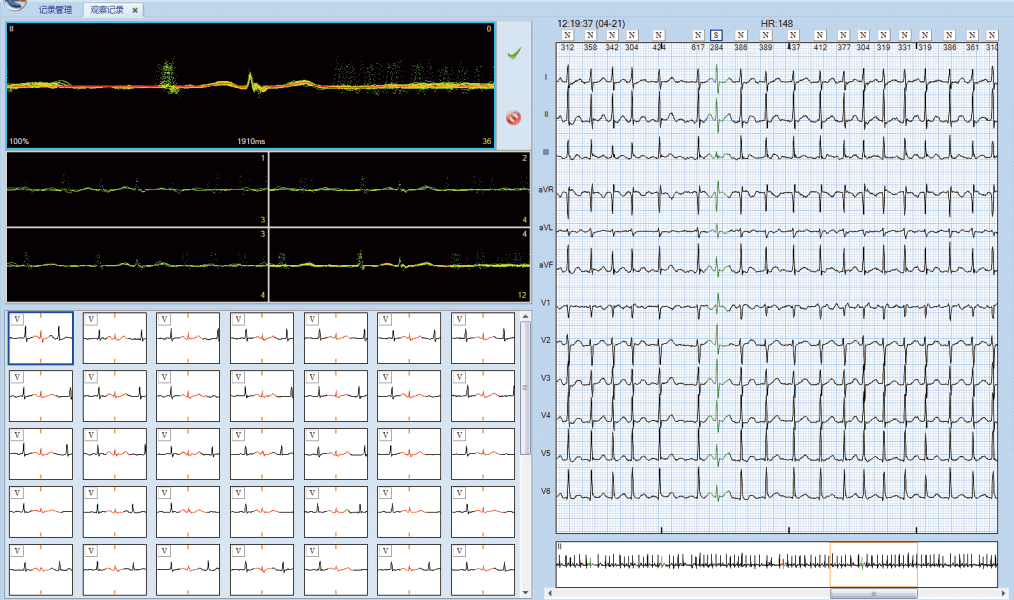The height and width of the screenshot is (600, 1014).
Task: Click the N beat label above interval 617
Action: click(x=697, y=36)
